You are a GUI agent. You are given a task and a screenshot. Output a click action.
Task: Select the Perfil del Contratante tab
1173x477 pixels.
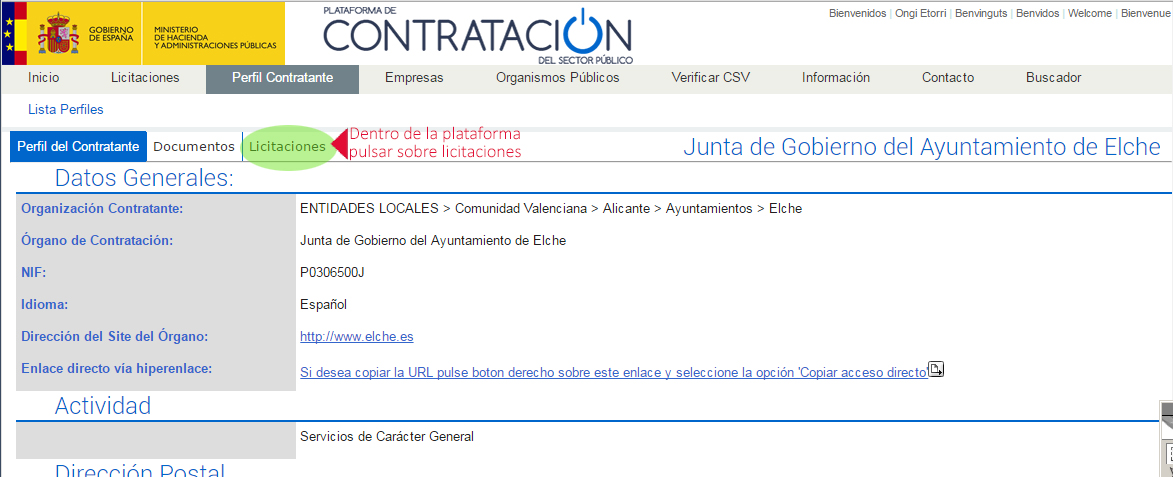[79, 147]
